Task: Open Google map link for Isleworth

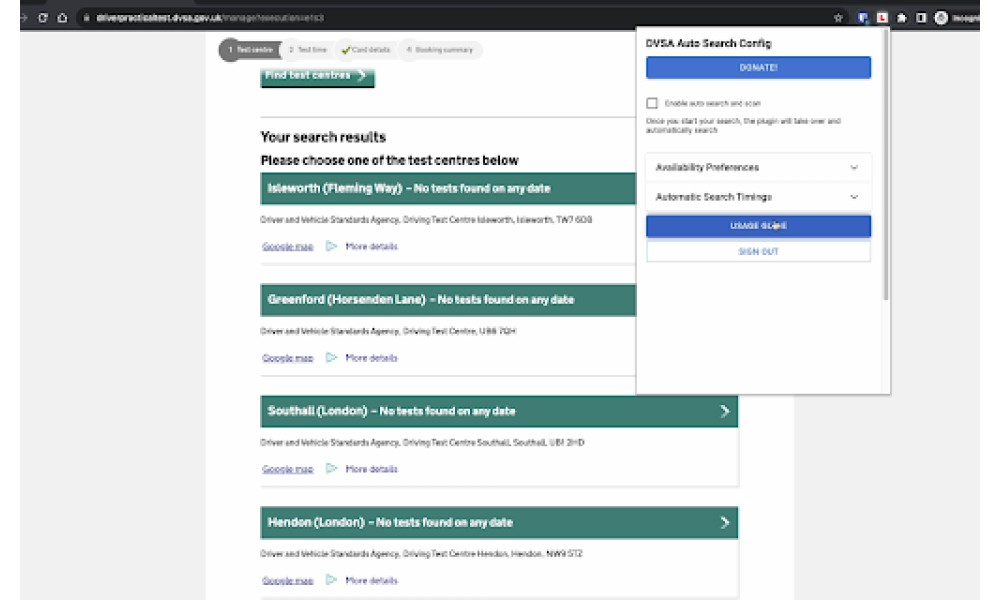Action: (288, 247)
